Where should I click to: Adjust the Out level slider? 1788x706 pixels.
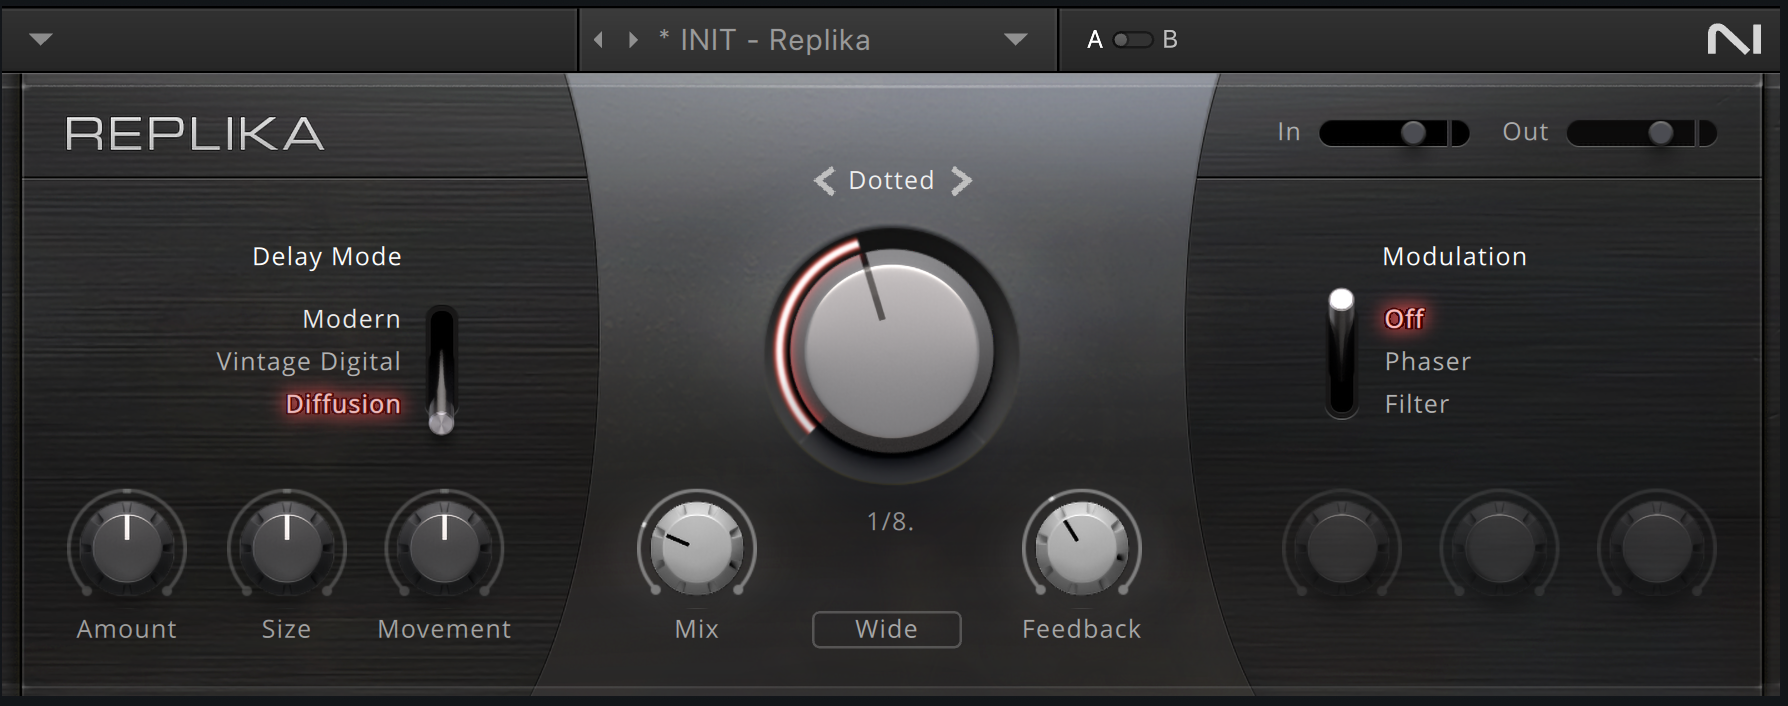coord(1642,133)
